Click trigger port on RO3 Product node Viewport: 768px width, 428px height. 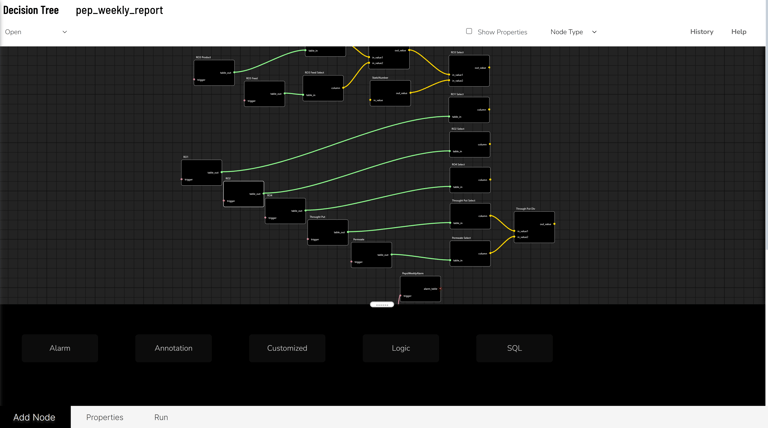194,79
